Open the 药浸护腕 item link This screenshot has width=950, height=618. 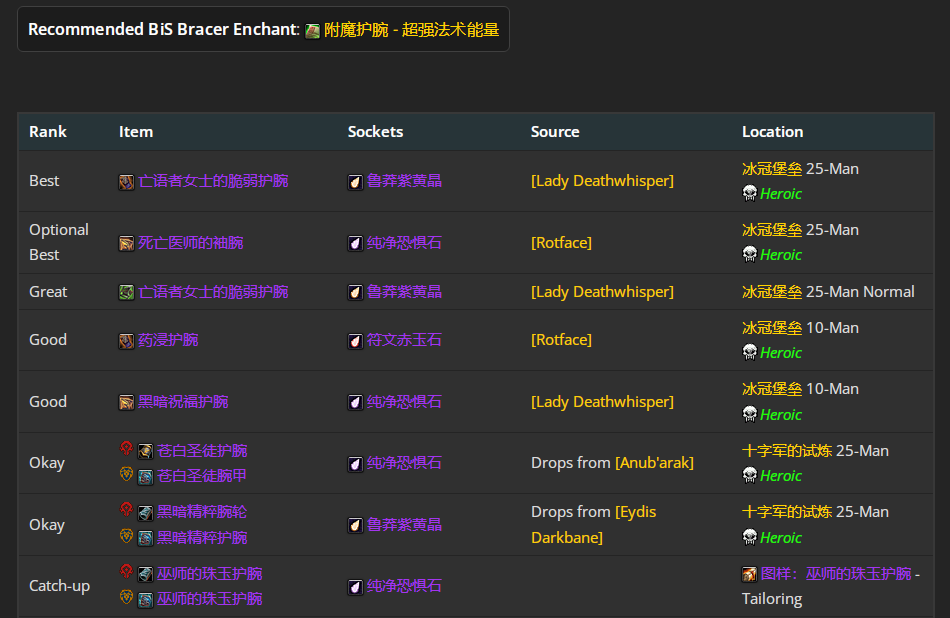(x=168, y=340)
